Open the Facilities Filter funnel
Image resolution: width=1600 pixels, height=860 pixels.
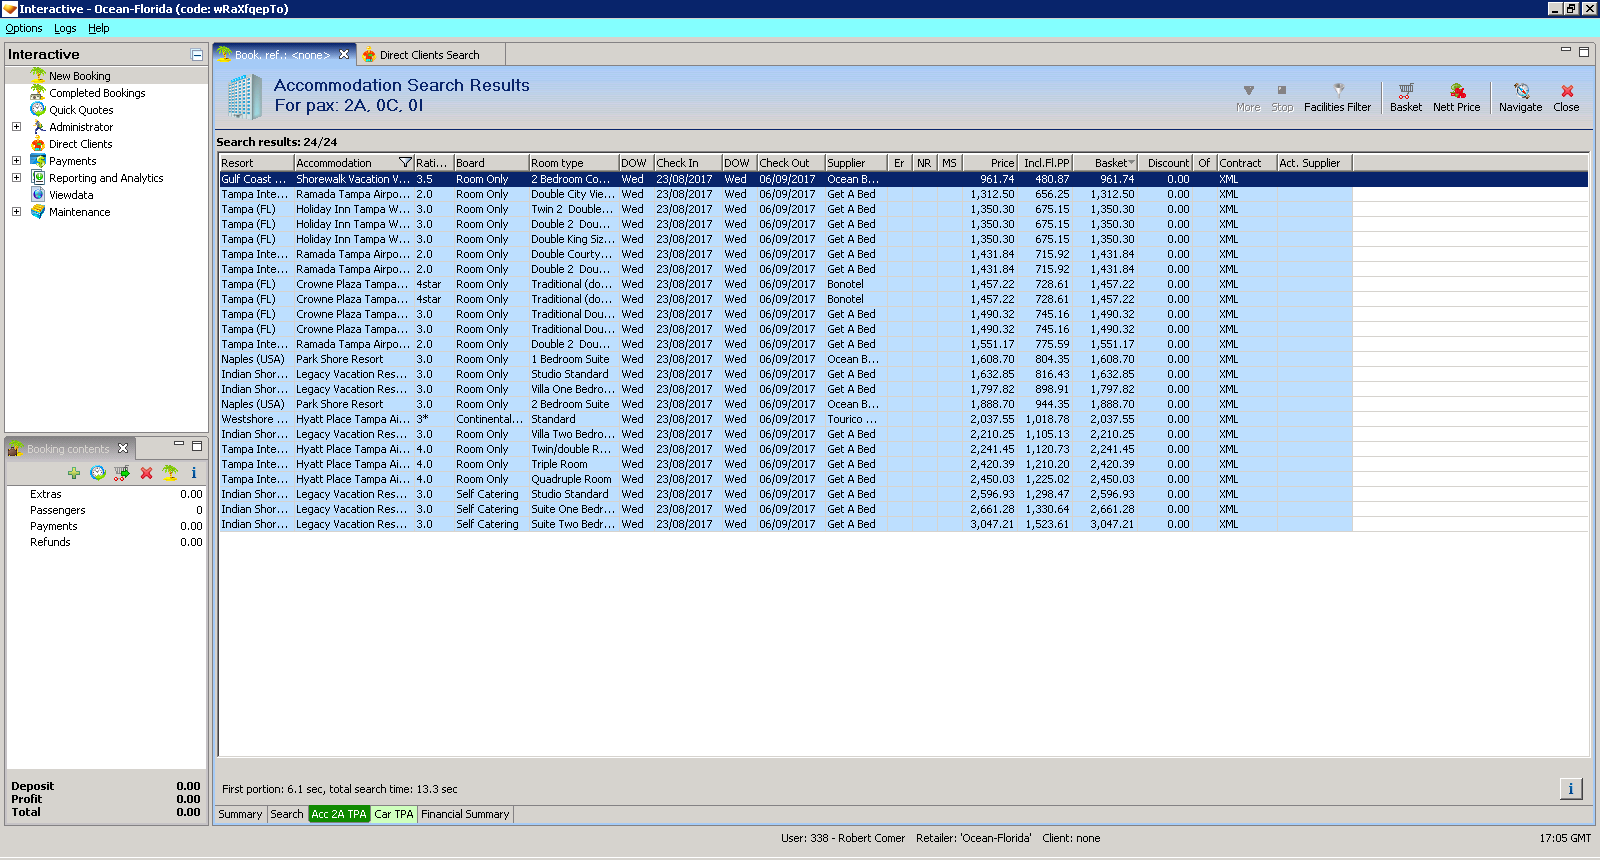[x=1337, y=97]
